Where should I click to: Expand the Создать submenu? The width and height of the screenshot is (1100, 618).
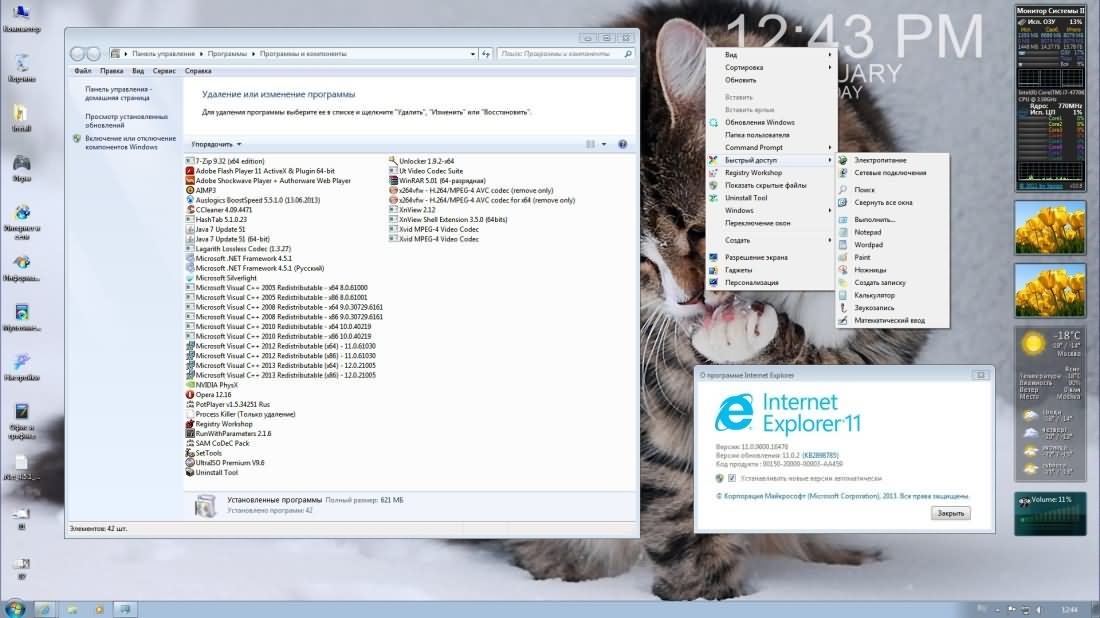[771, 240]
